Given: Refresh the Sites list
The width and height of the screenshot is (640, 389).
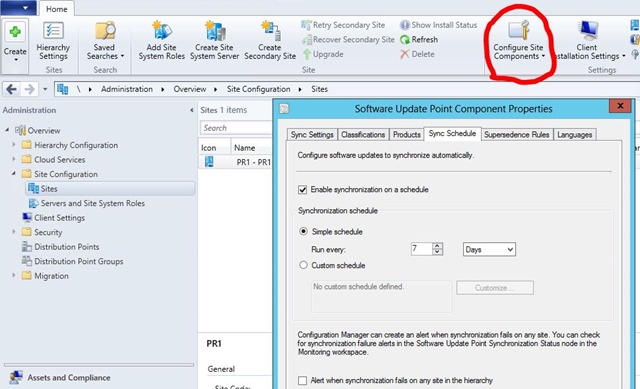Looking at the screenshot, I should click(x=419, y=40).
